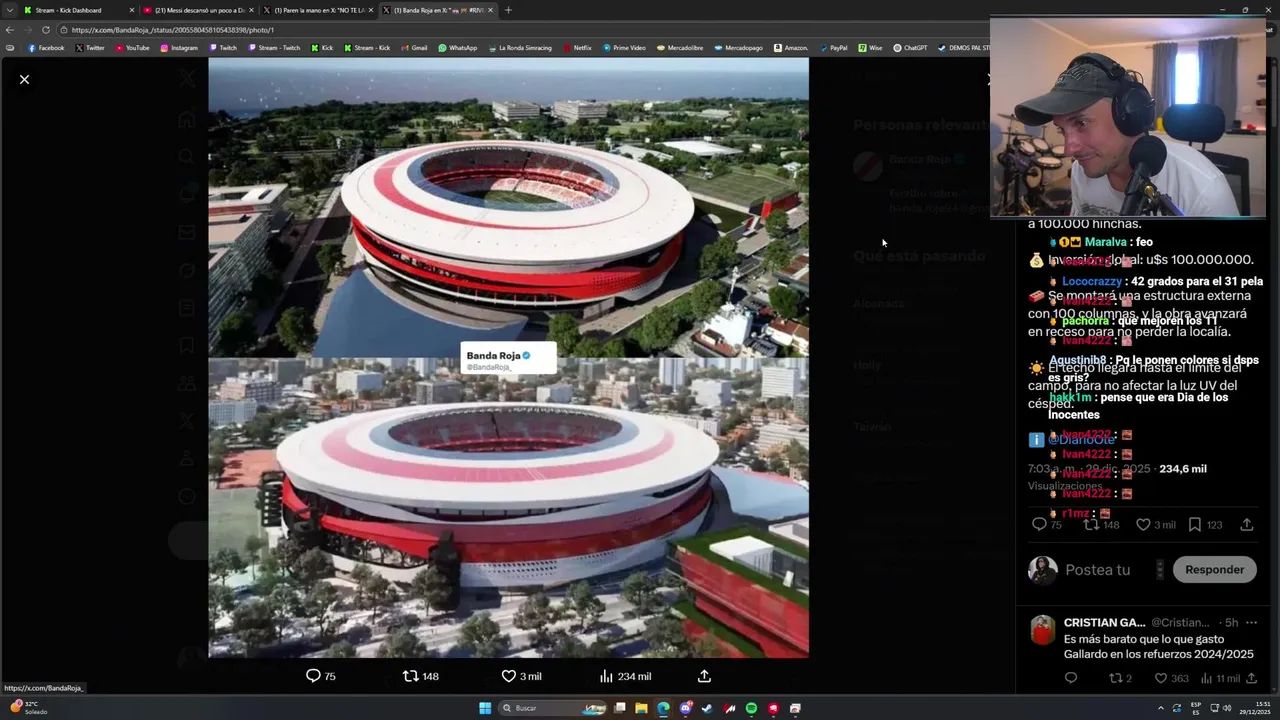Image resolution: width=1280 pixels, height=720 pixels.
Task: Retweet the CRISTIAN GA comment (2)
Action: point(1116,678)
